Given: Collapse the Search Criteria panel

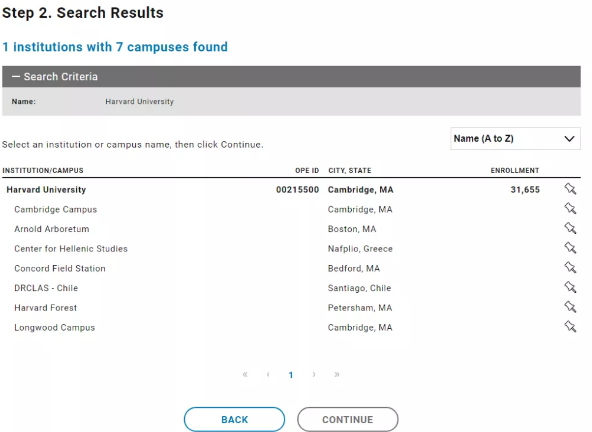Looking at the screenshot, I should [x=55, y=77].
